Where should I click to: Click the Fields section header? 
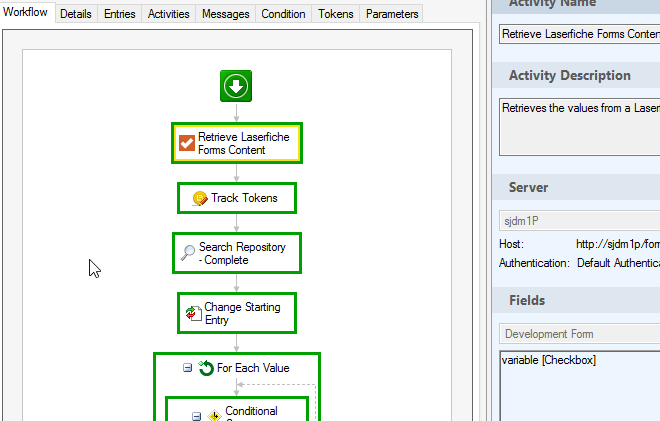point(576,300)
